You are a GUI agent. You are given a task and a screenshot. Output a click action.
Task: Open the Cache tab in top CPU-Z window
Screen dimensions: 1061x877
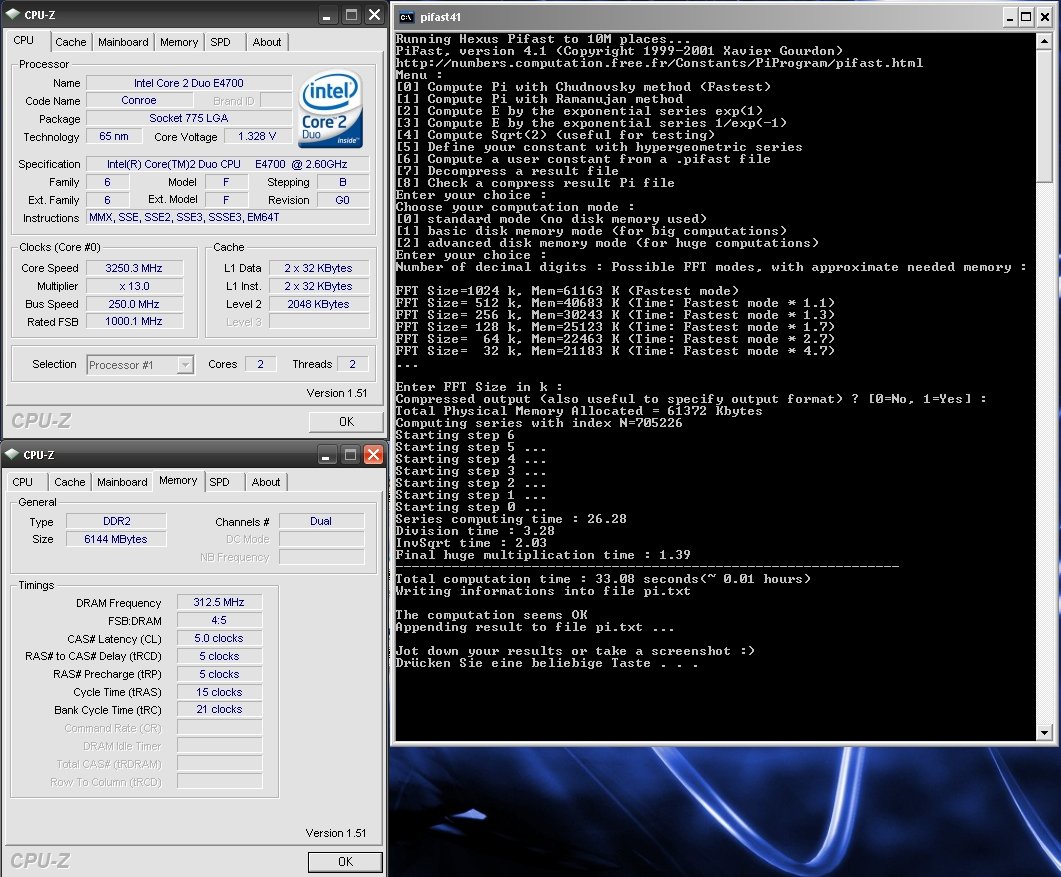[71, 42]
